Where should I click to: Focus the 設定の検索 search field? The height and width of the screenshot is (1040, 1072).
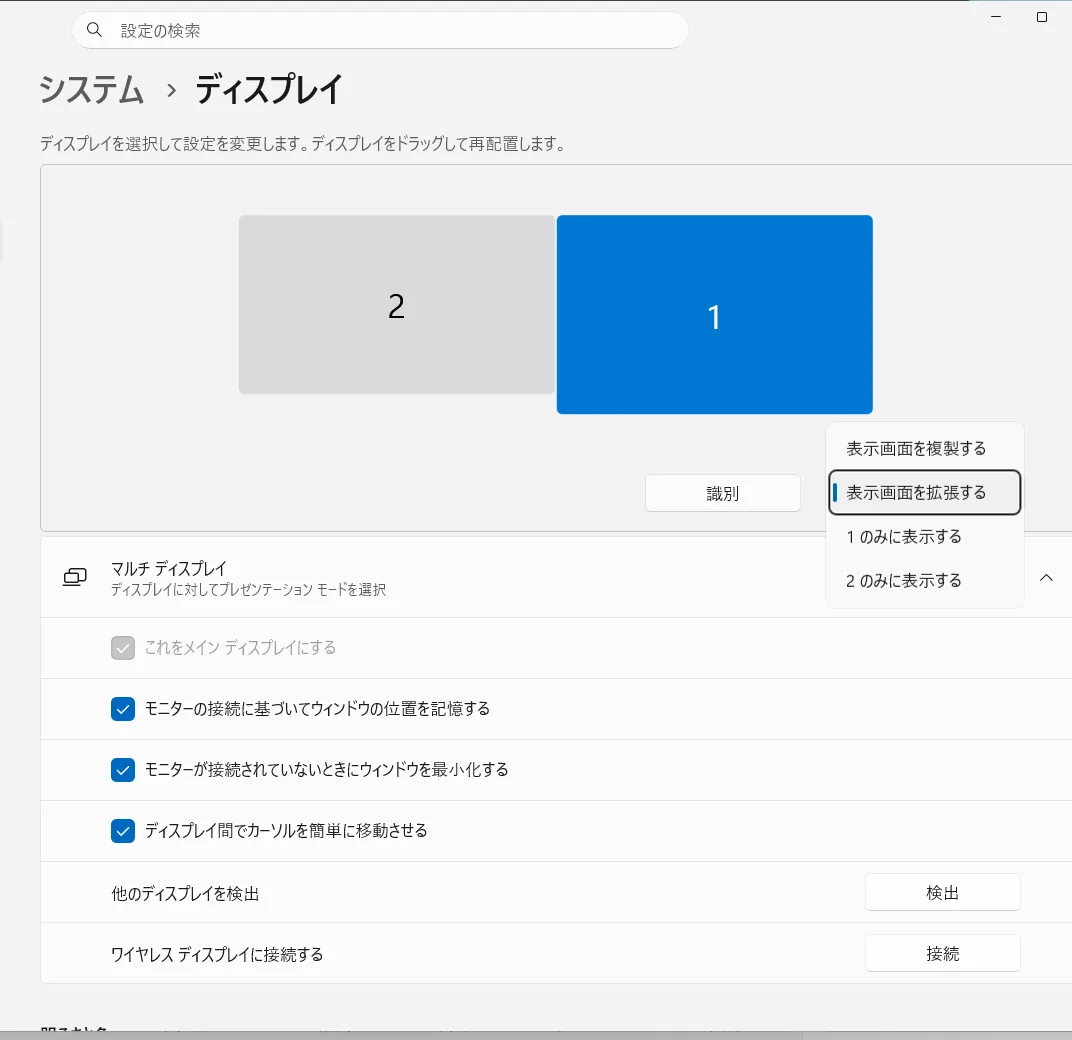380,30
